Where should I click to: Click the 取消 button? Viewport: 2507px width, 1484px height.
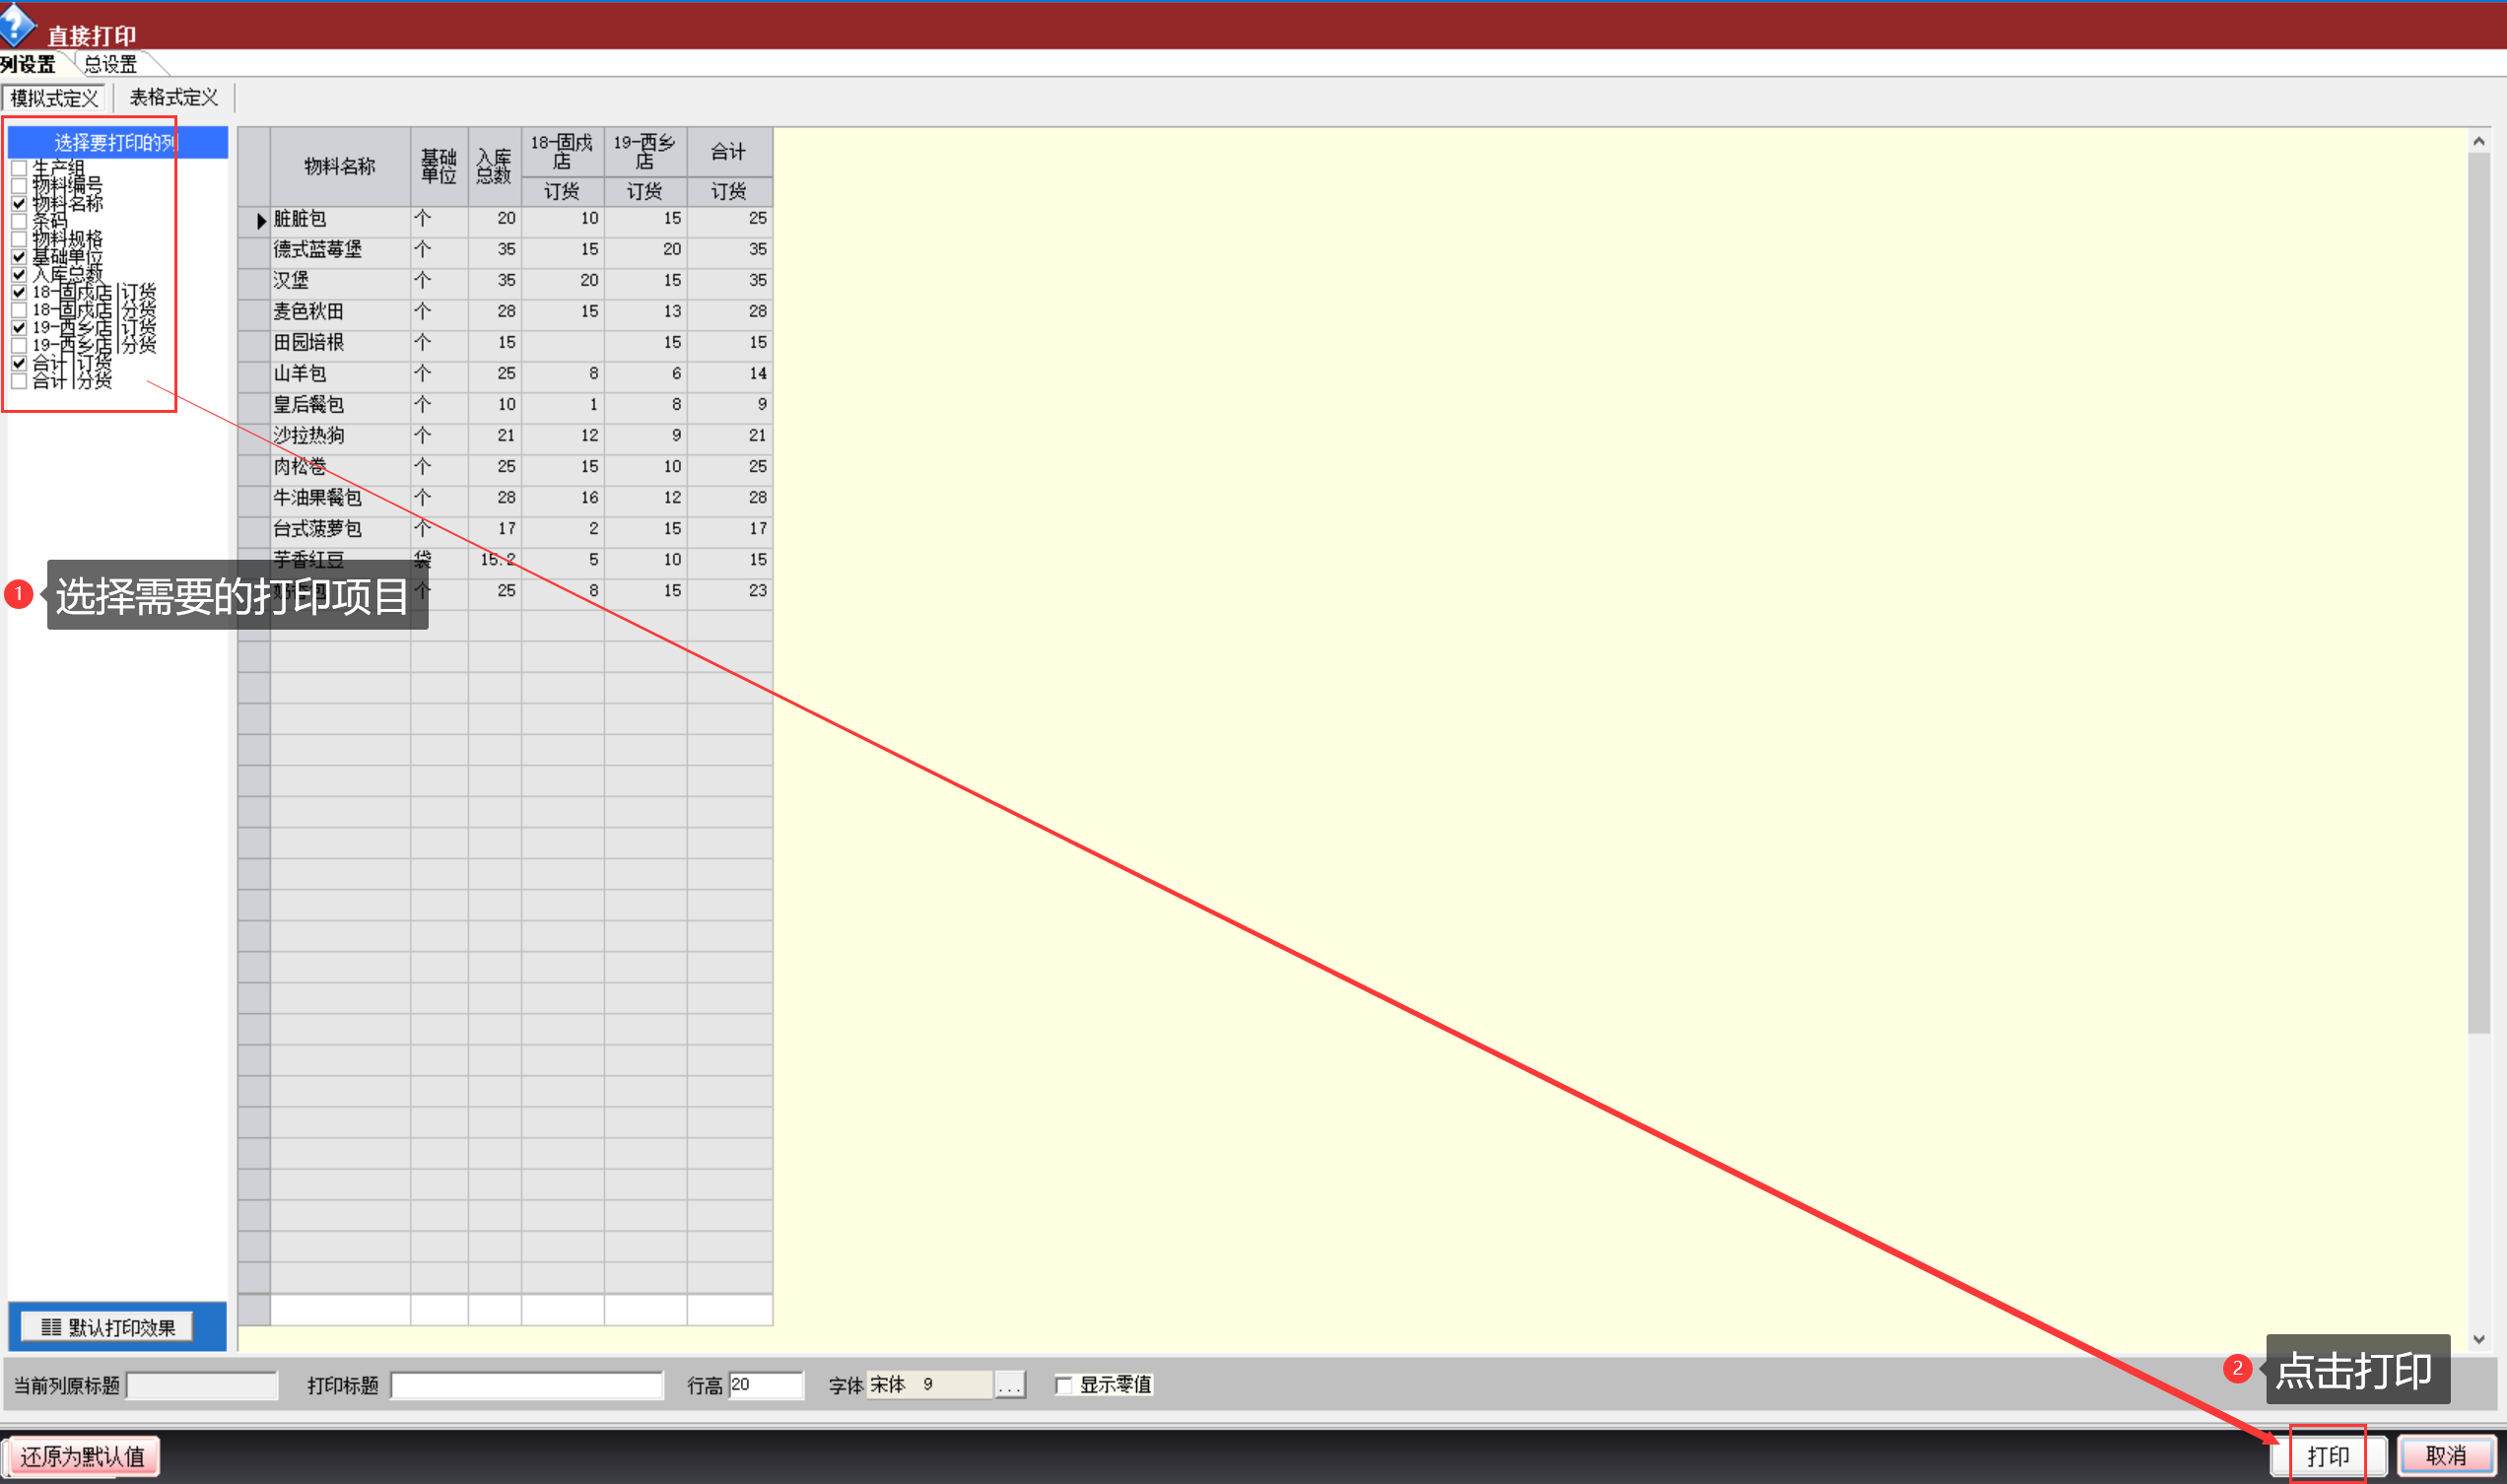(x=2445, y=1456)
